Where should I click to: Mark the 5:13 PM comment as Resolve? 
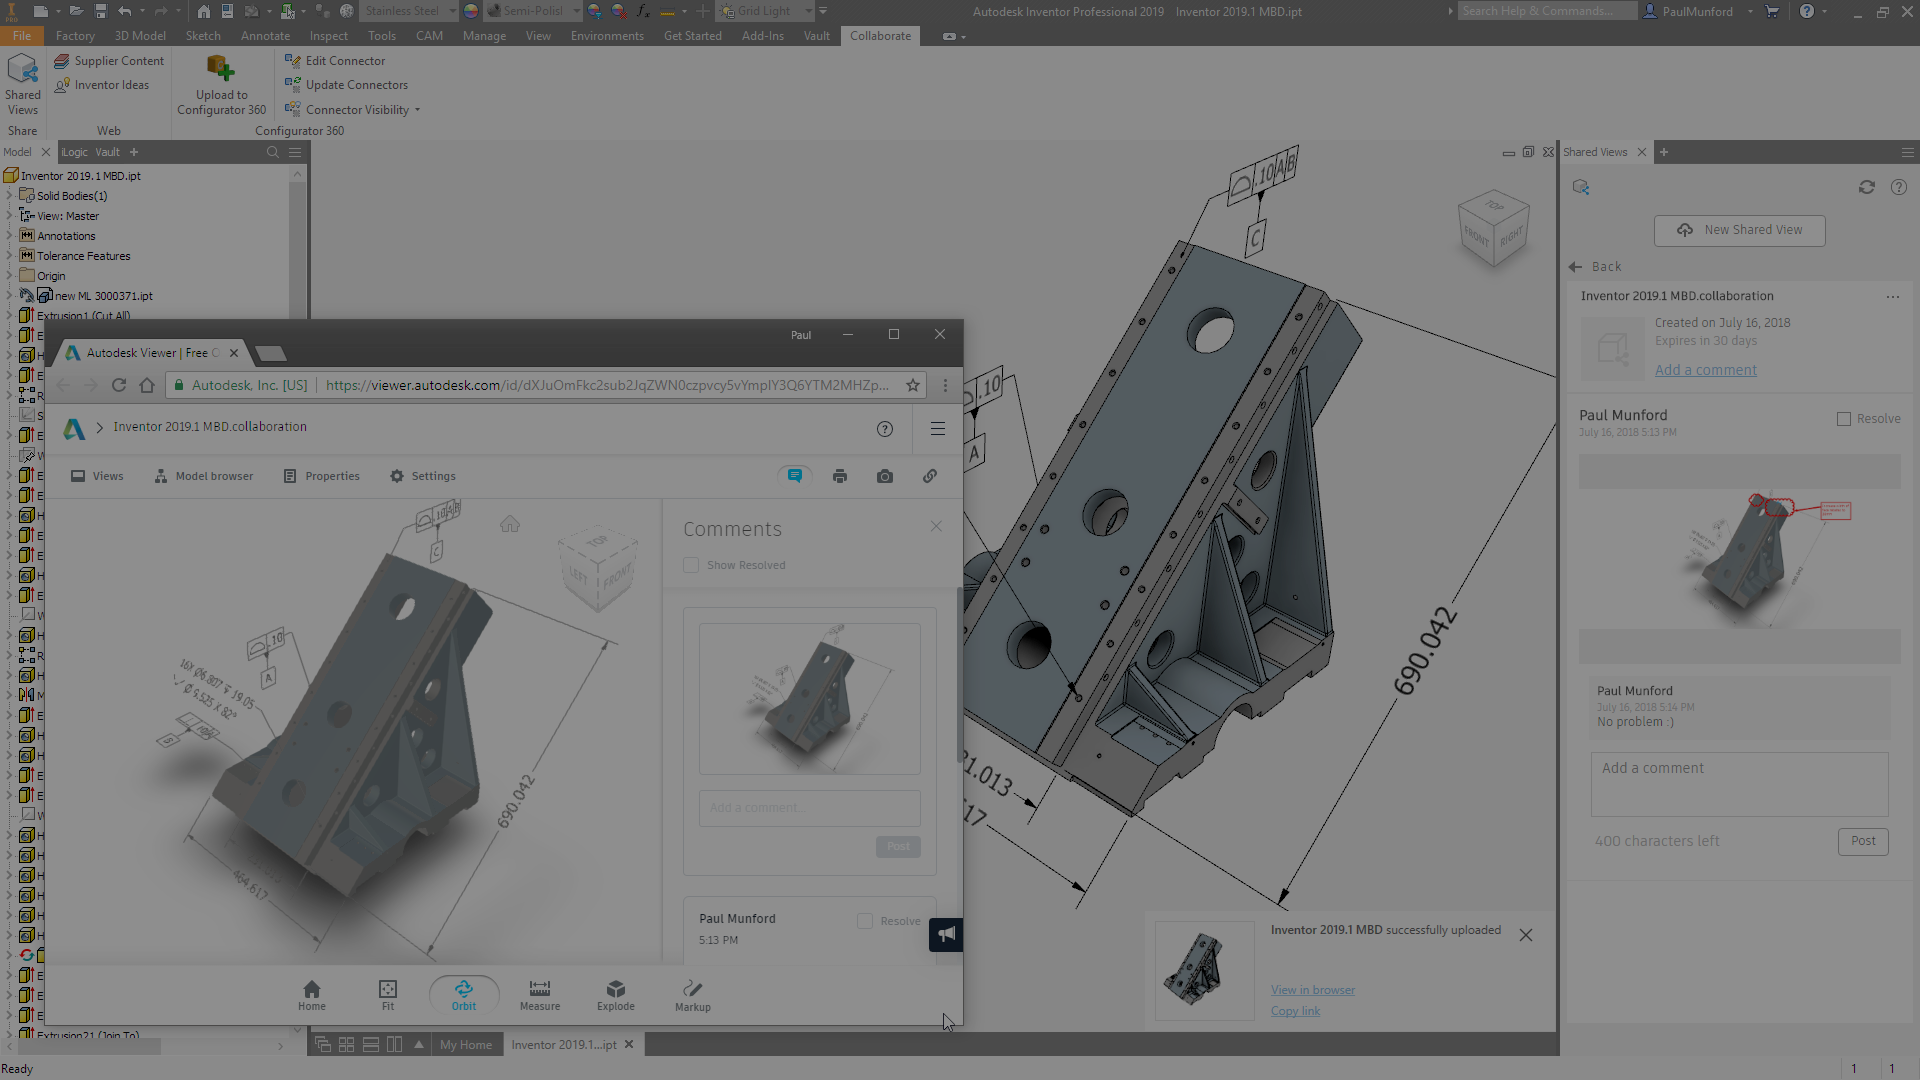864,921
